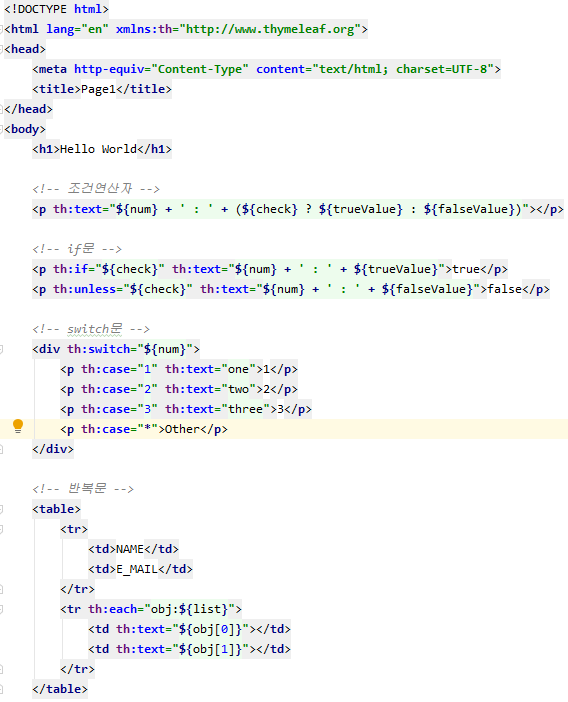Click the th:each="obj:${list}" attribute
This screenshot has width=568, height=702.
(161, 609)
